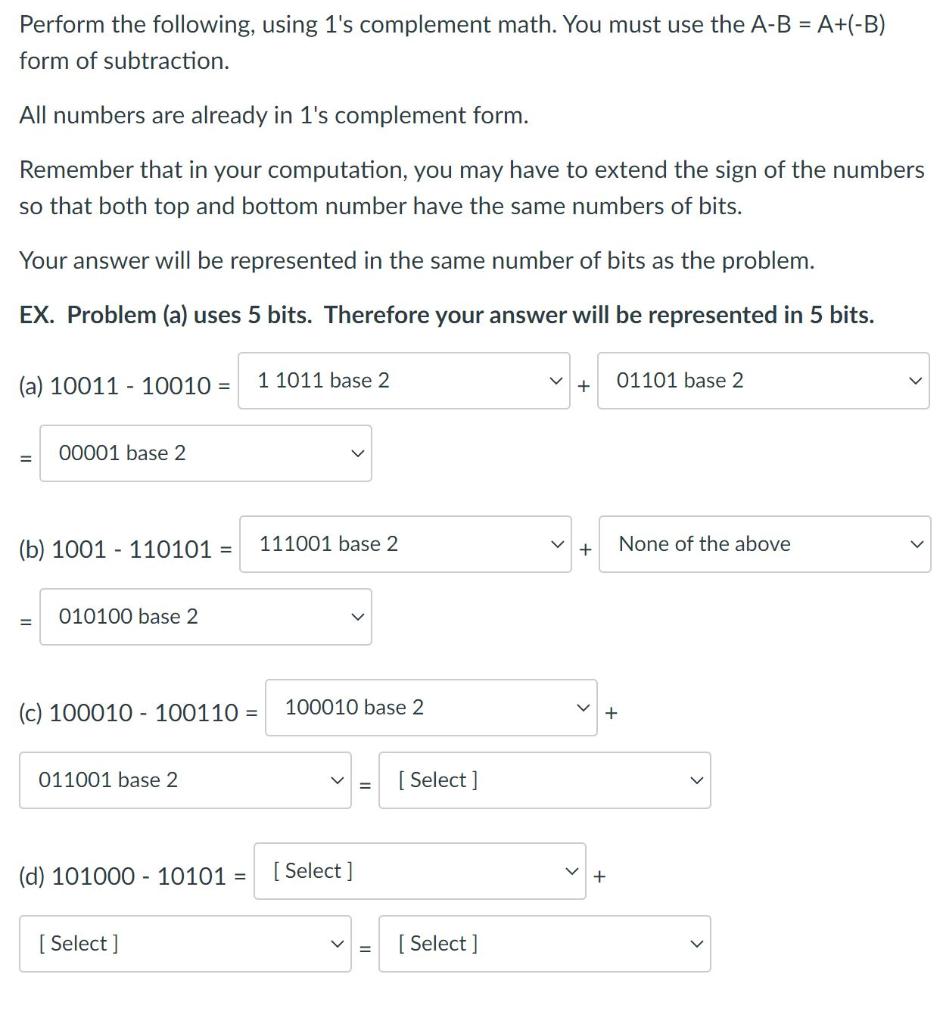Screen dimensions: 943x1024
Task: Expand the chevron beside '011001 base 2'
Action: [335, 779]
